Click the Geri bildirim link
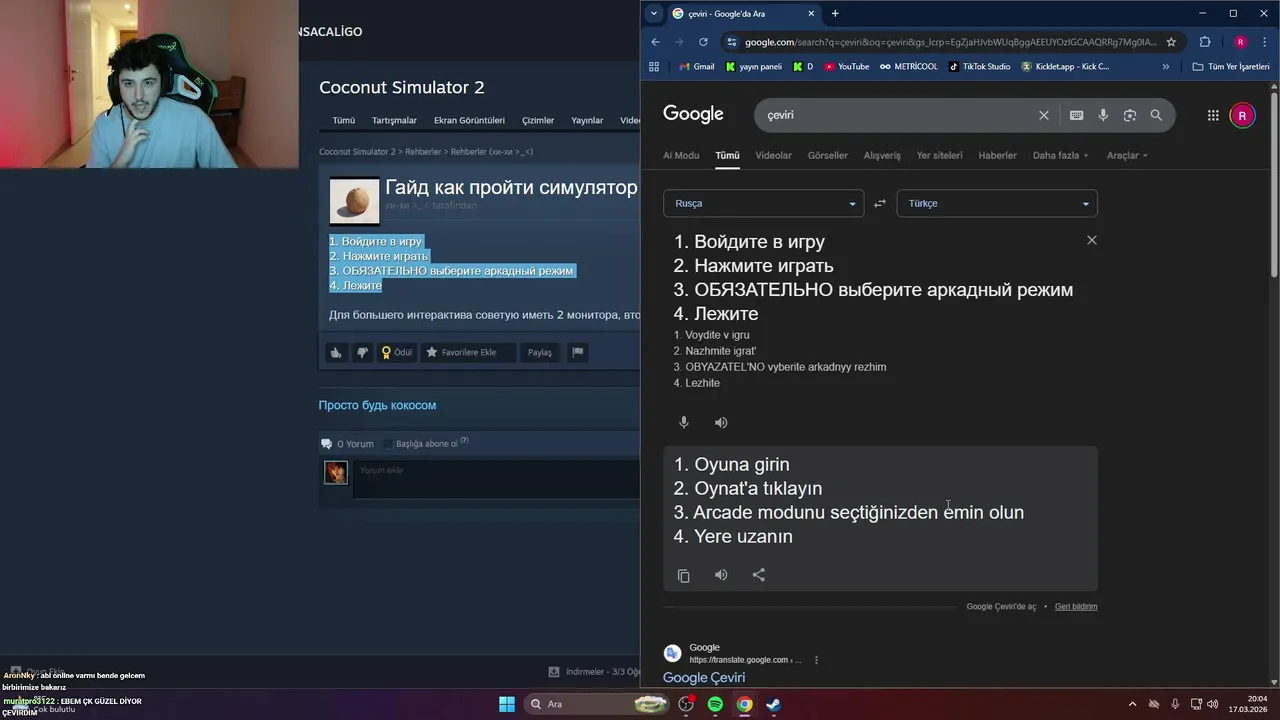The width and height of the screenshot is (1280, 720). 1076,606
